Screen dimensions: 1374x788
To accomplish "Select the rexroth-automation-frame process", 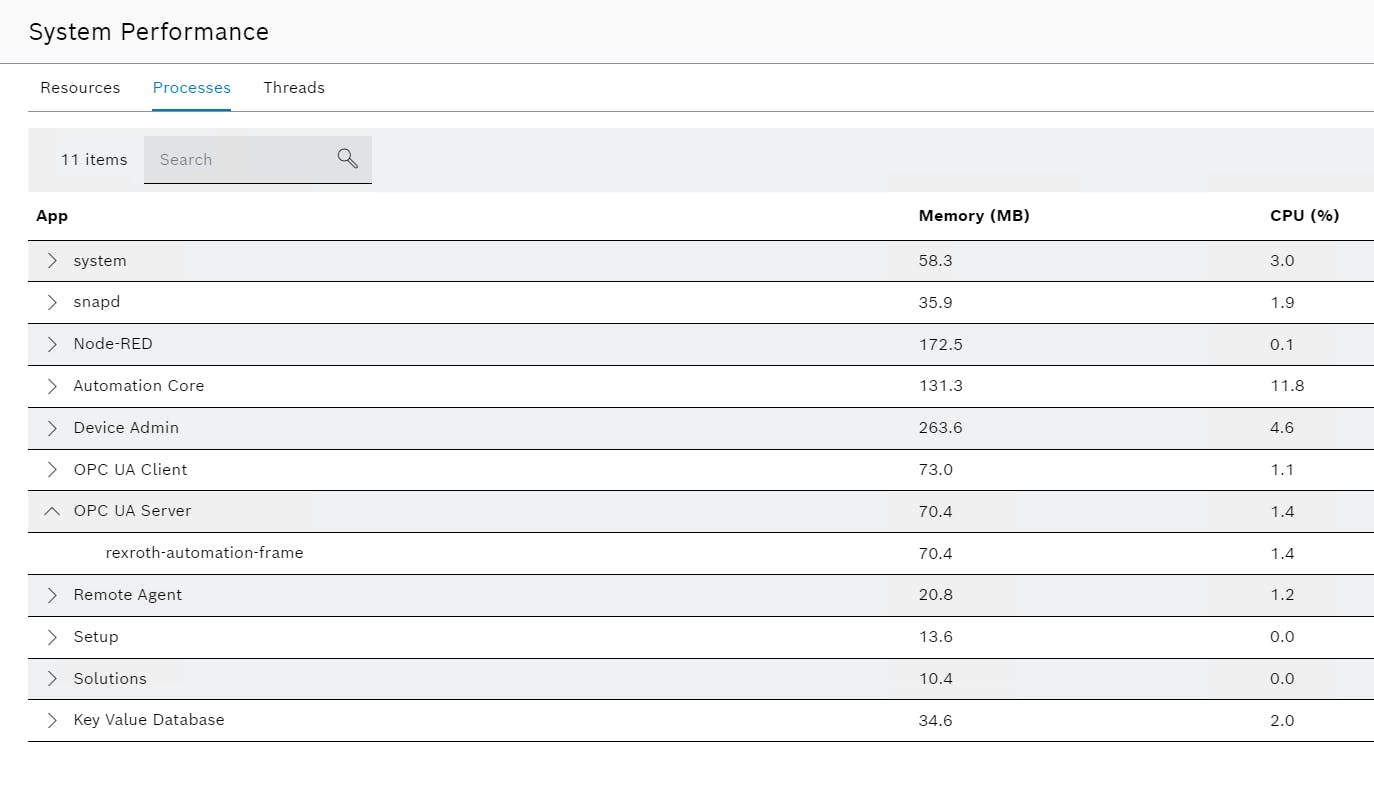I will point(204,553).
